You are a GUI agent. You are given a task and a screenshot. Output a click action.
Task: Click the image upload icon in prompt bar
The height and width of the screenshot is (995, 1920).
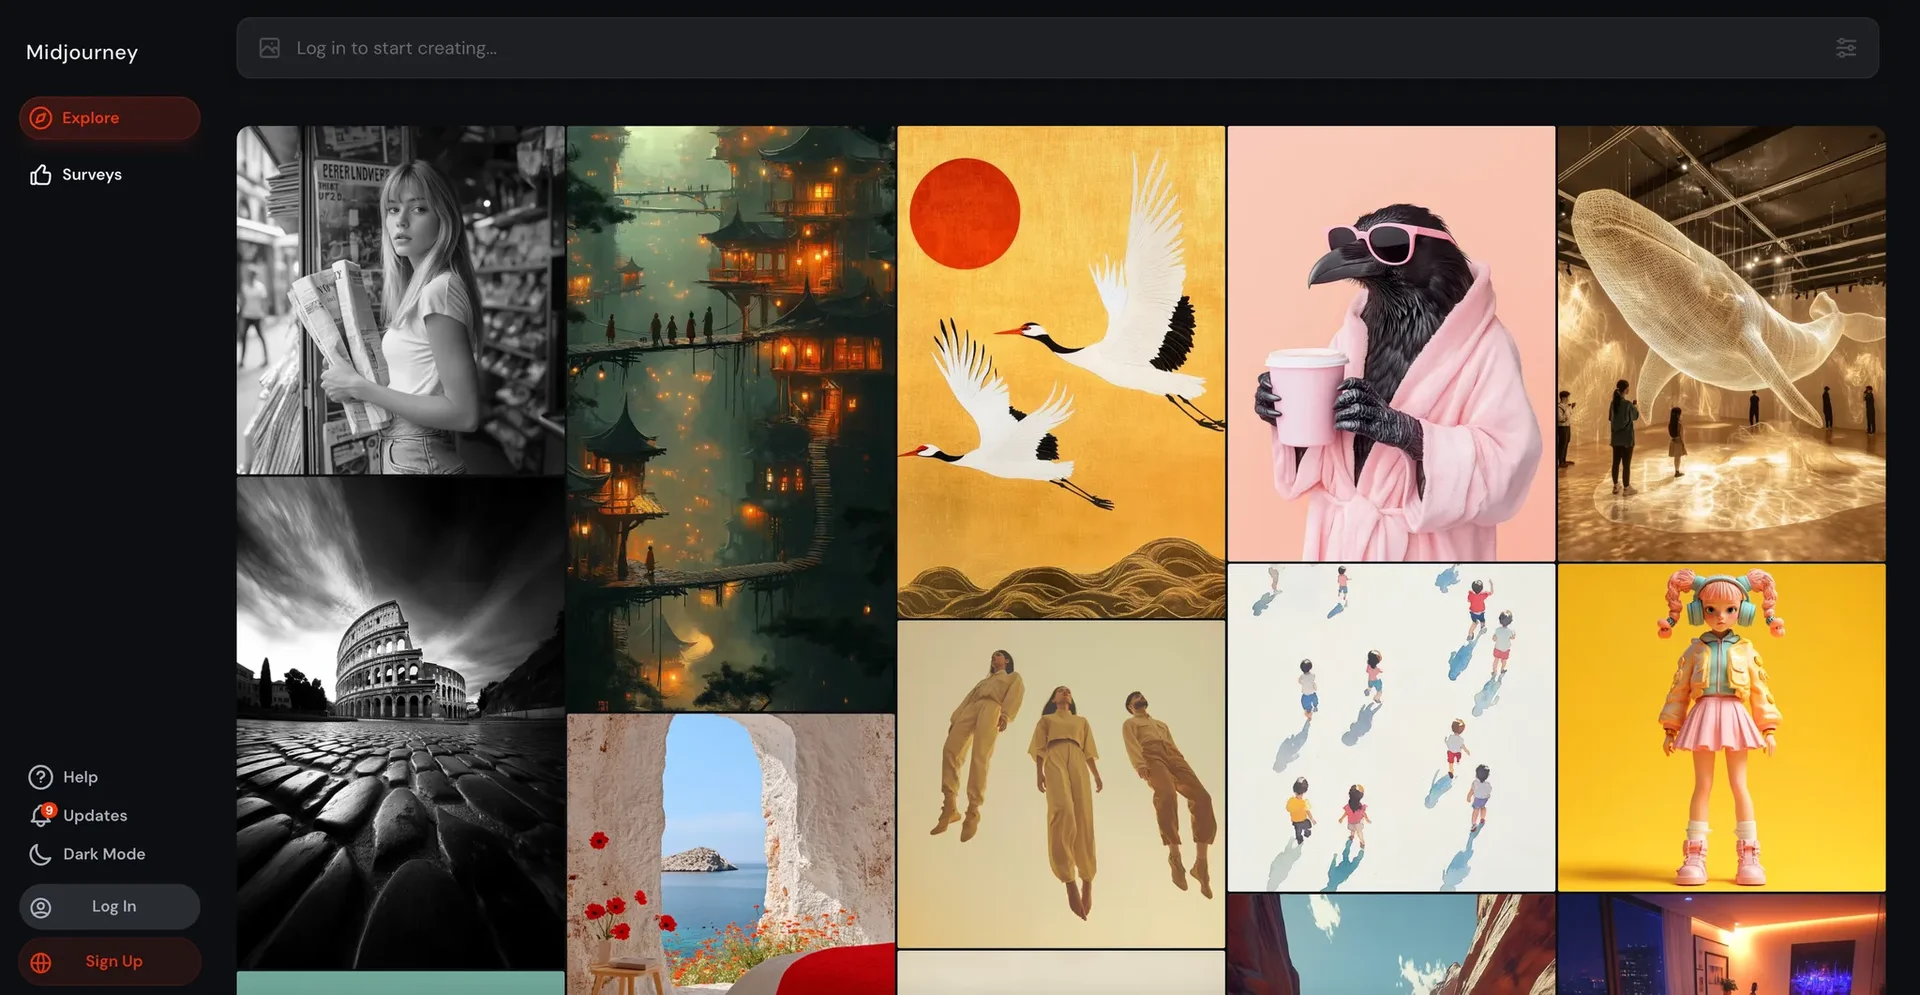[x=270, y=48]
